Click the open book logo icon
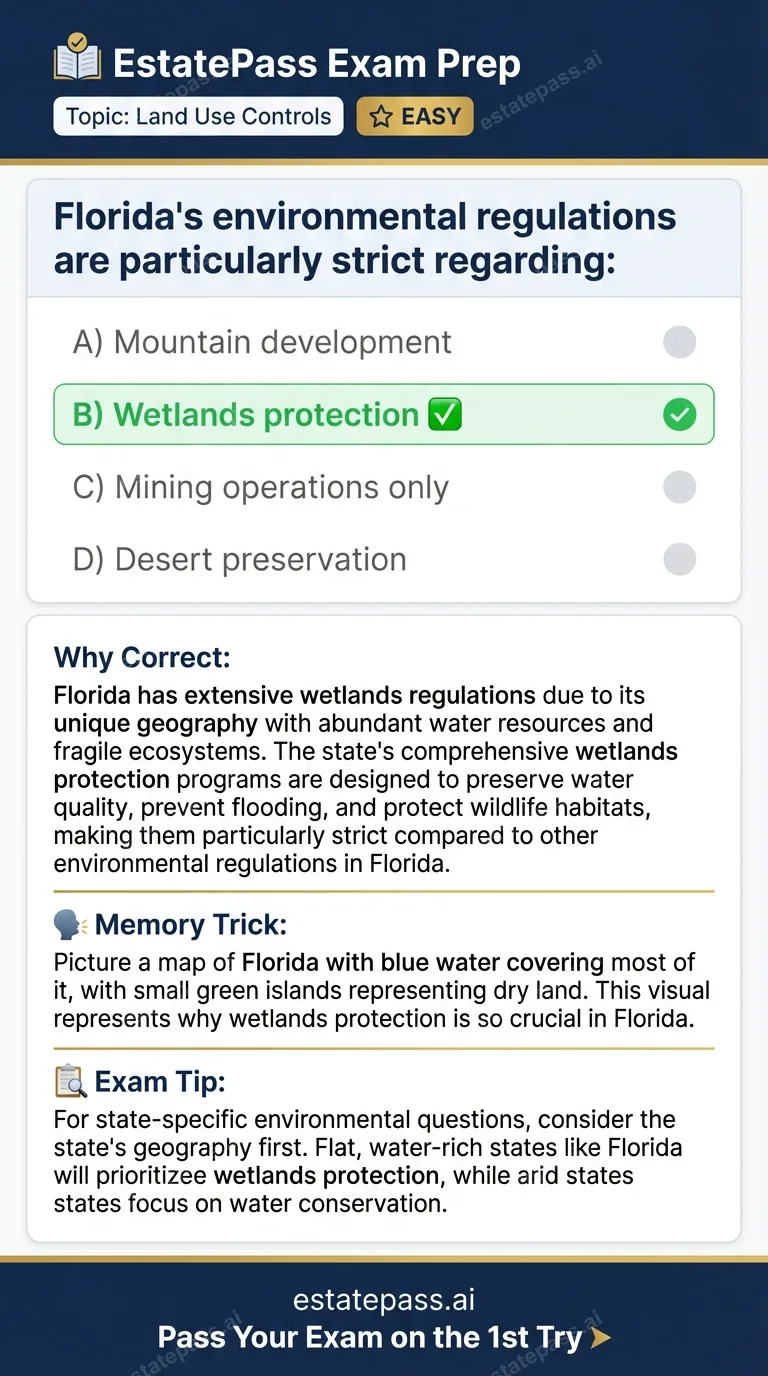 tap(77, 62)
